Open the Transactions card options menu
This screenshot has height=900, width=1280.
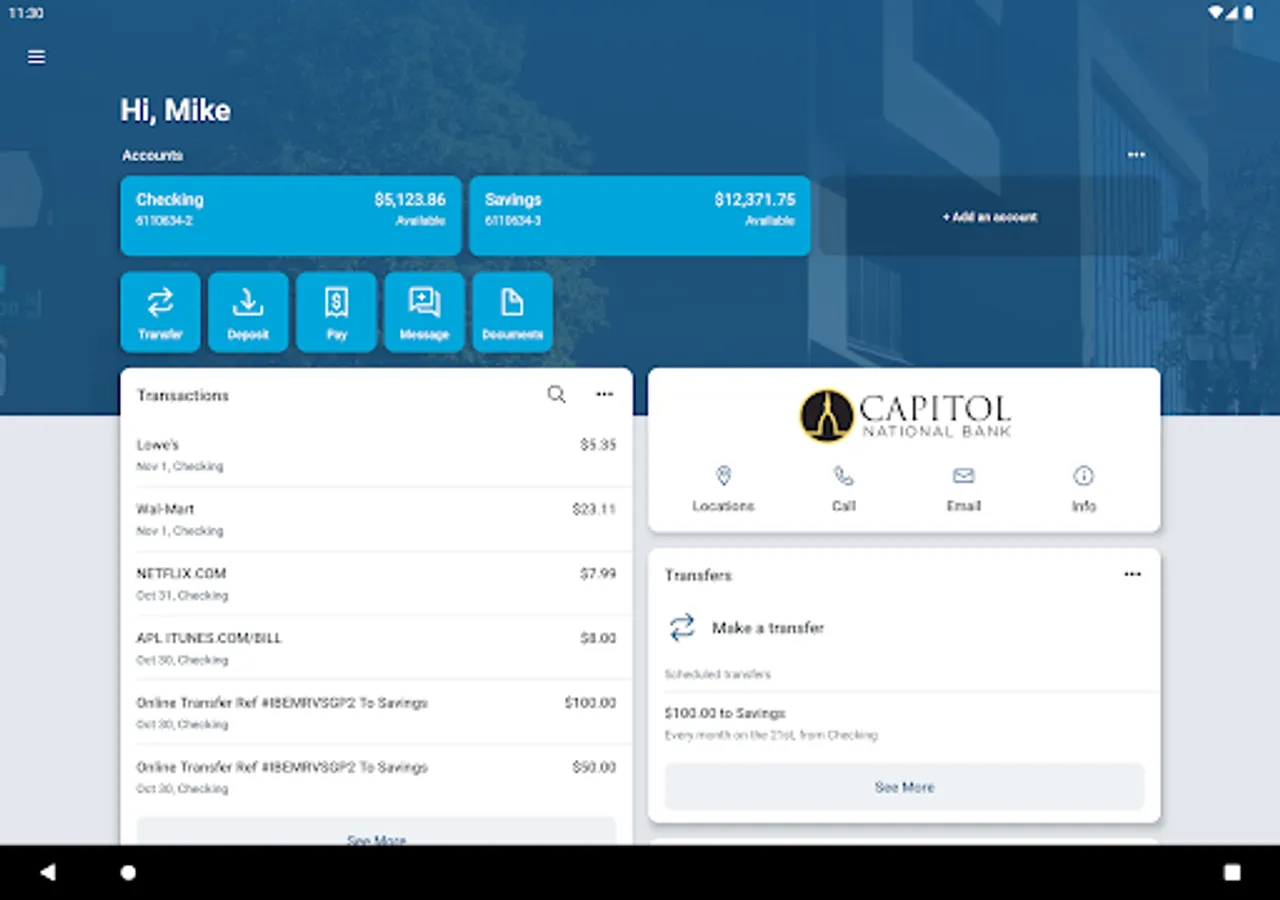pyautogui.click(x=605, y=395)
